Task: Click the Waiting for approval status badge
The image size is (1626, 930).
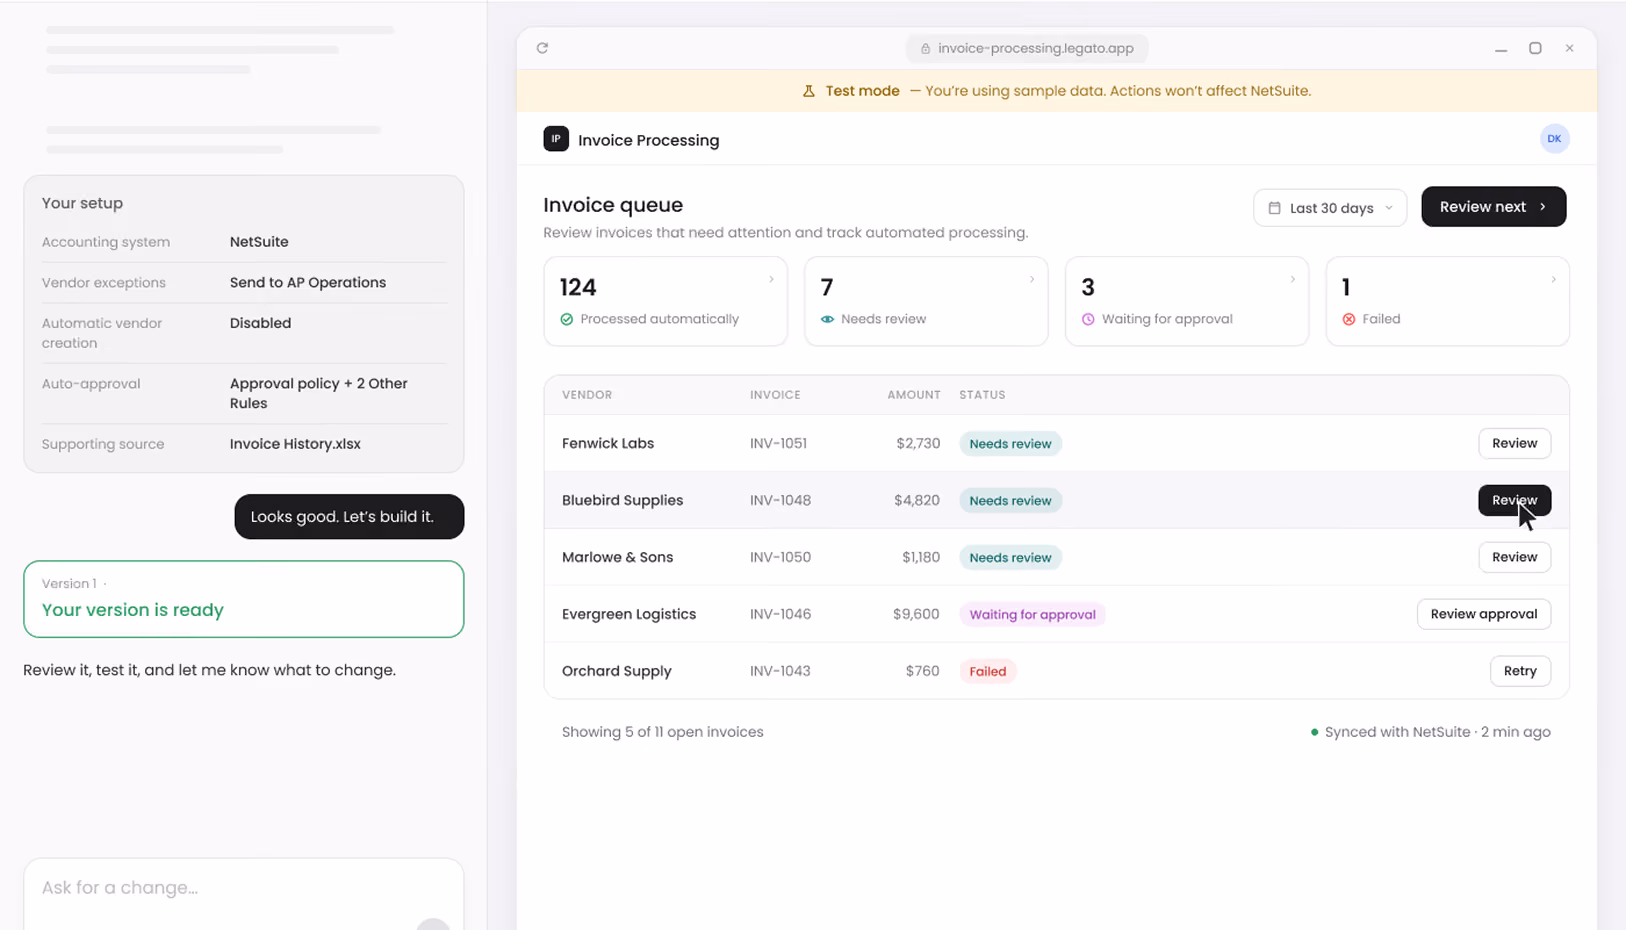Action: coord(1032,615)
